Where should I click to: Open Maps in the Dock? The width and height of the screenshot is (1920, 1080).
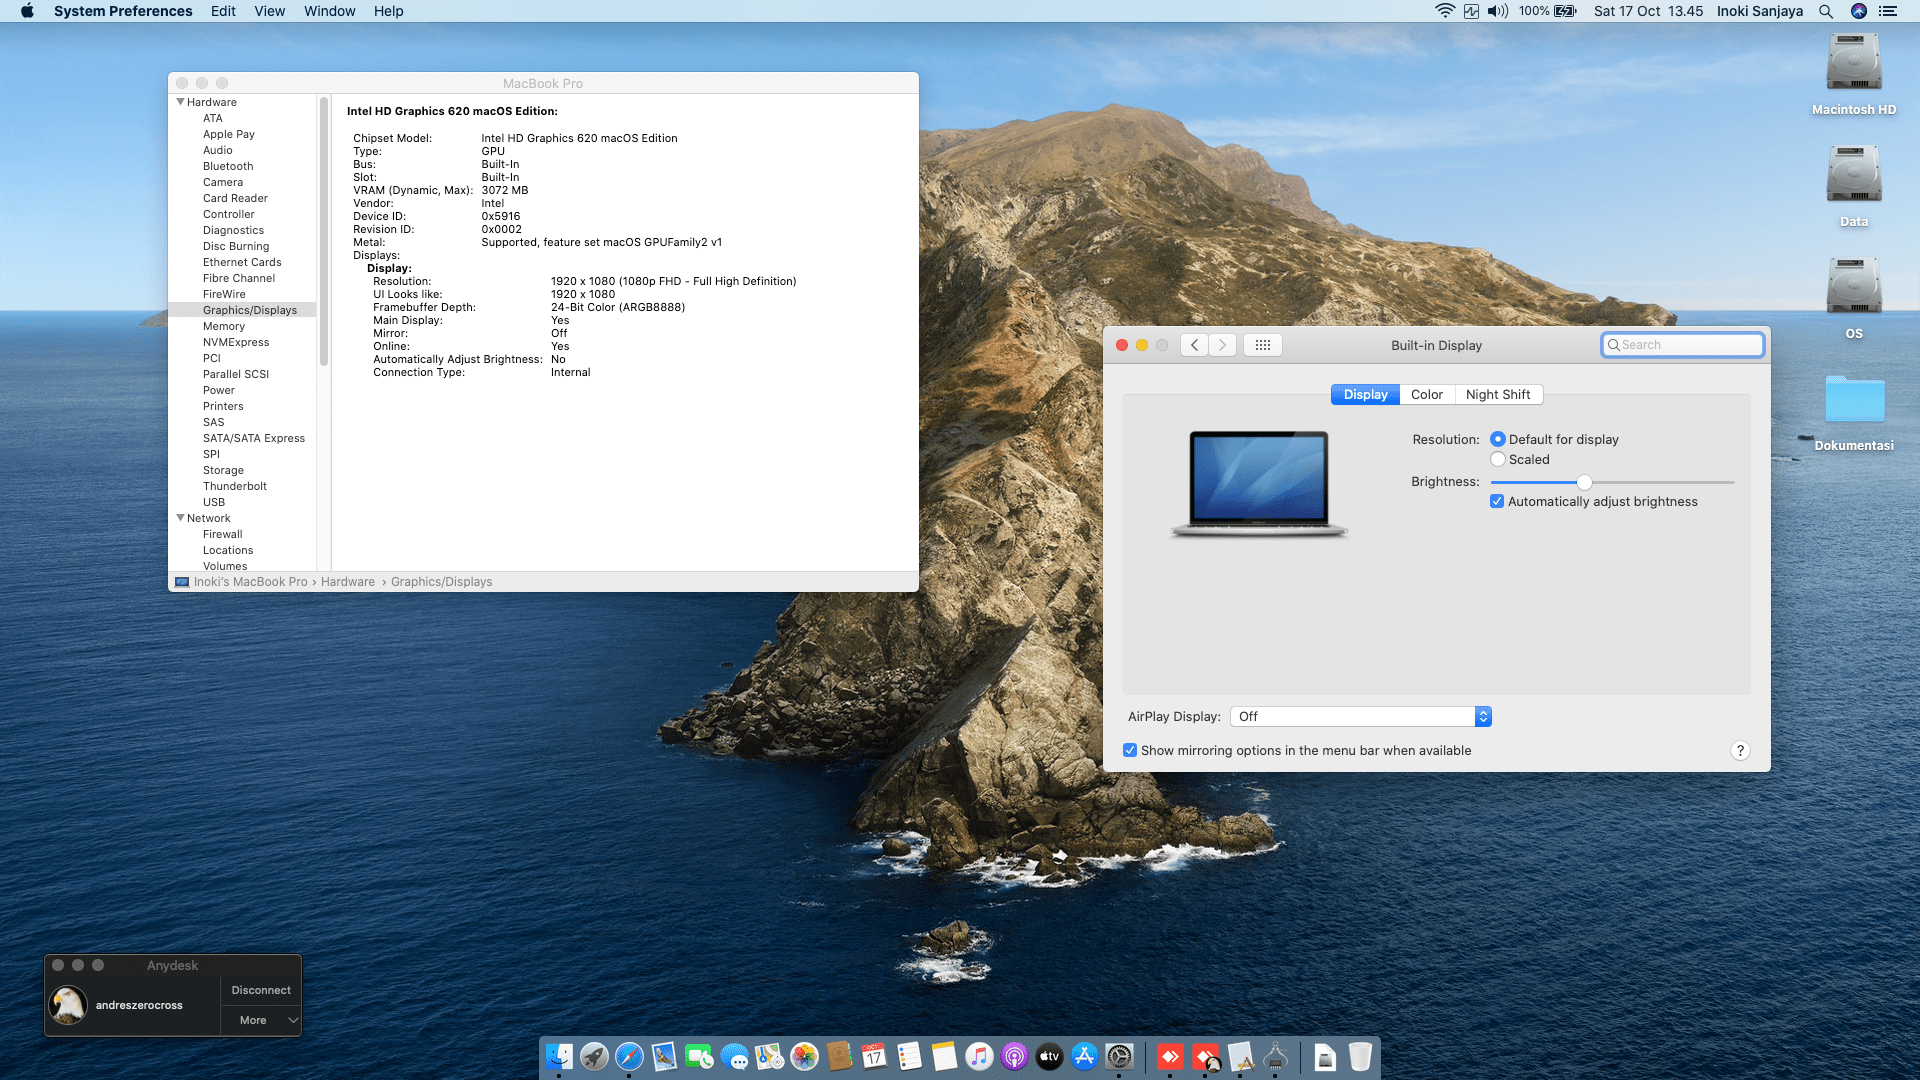[769, 1056]
